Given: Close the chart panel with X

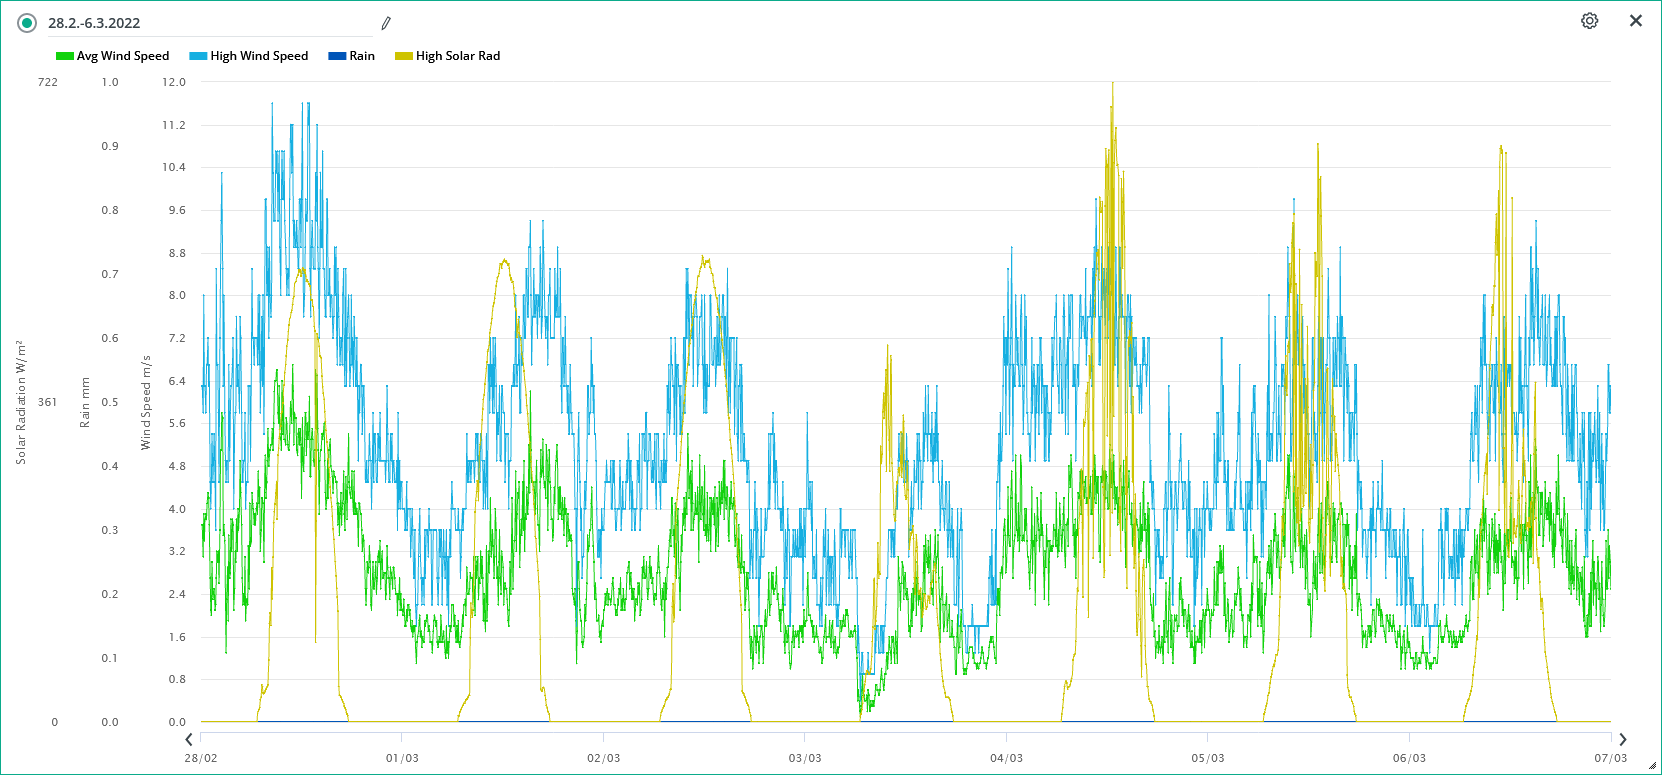Looking at the screenshot, I should [1636, 21].
